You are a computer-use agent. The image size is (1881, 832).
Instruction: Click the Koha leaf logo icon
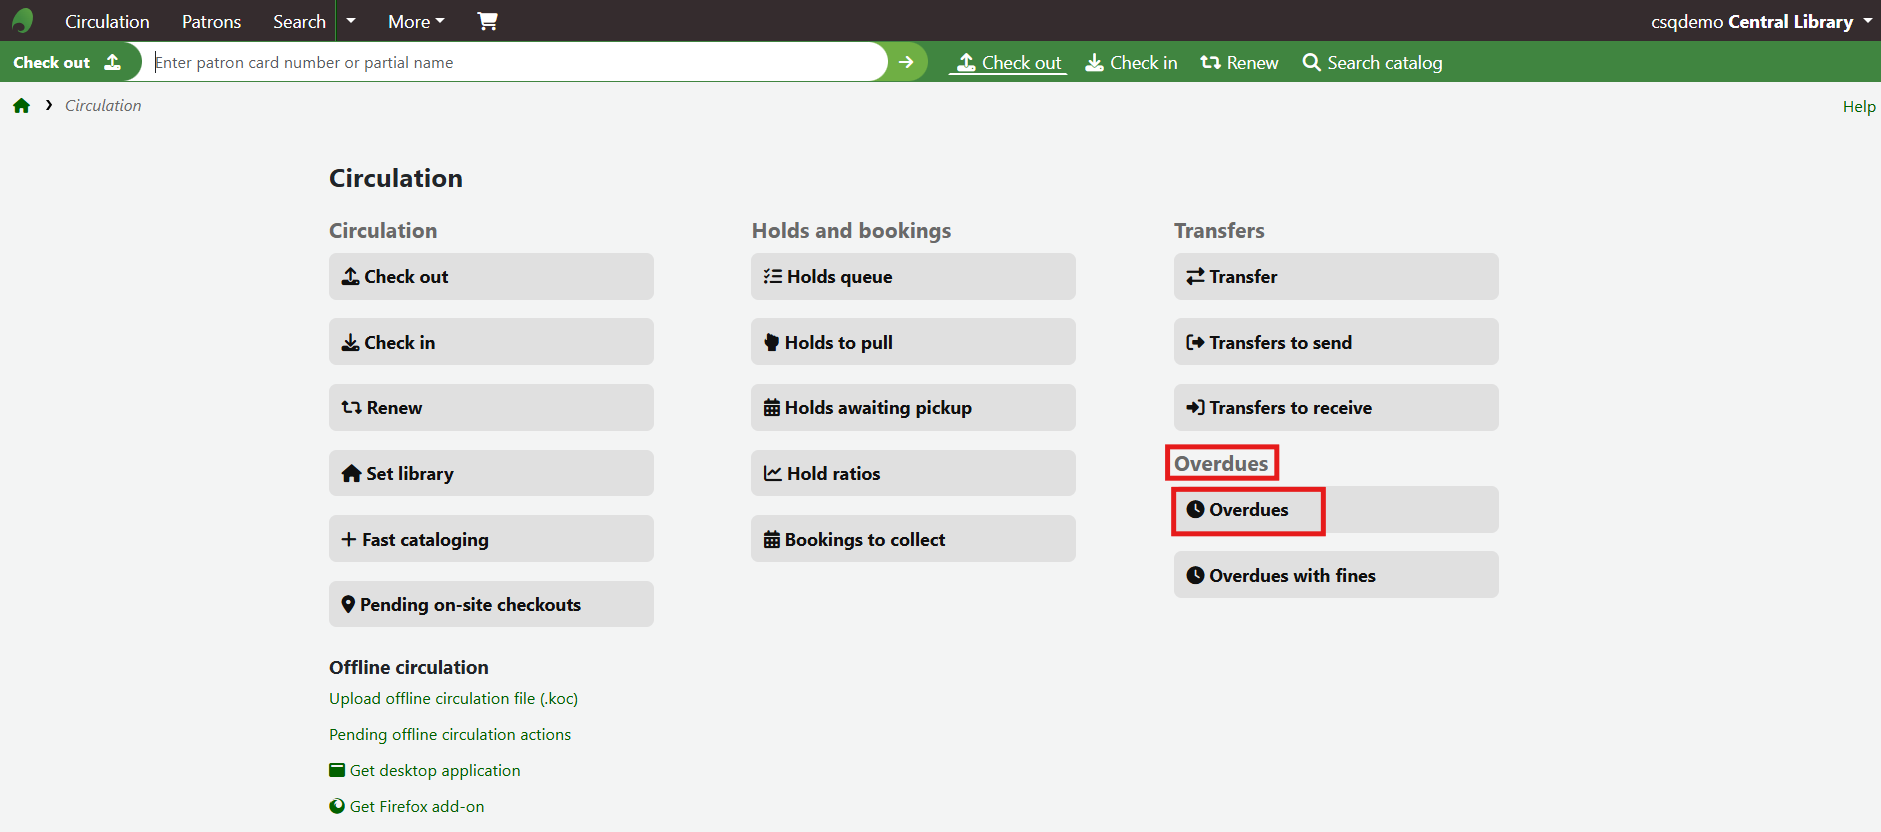pyautogui.click(x=23, y=21)
